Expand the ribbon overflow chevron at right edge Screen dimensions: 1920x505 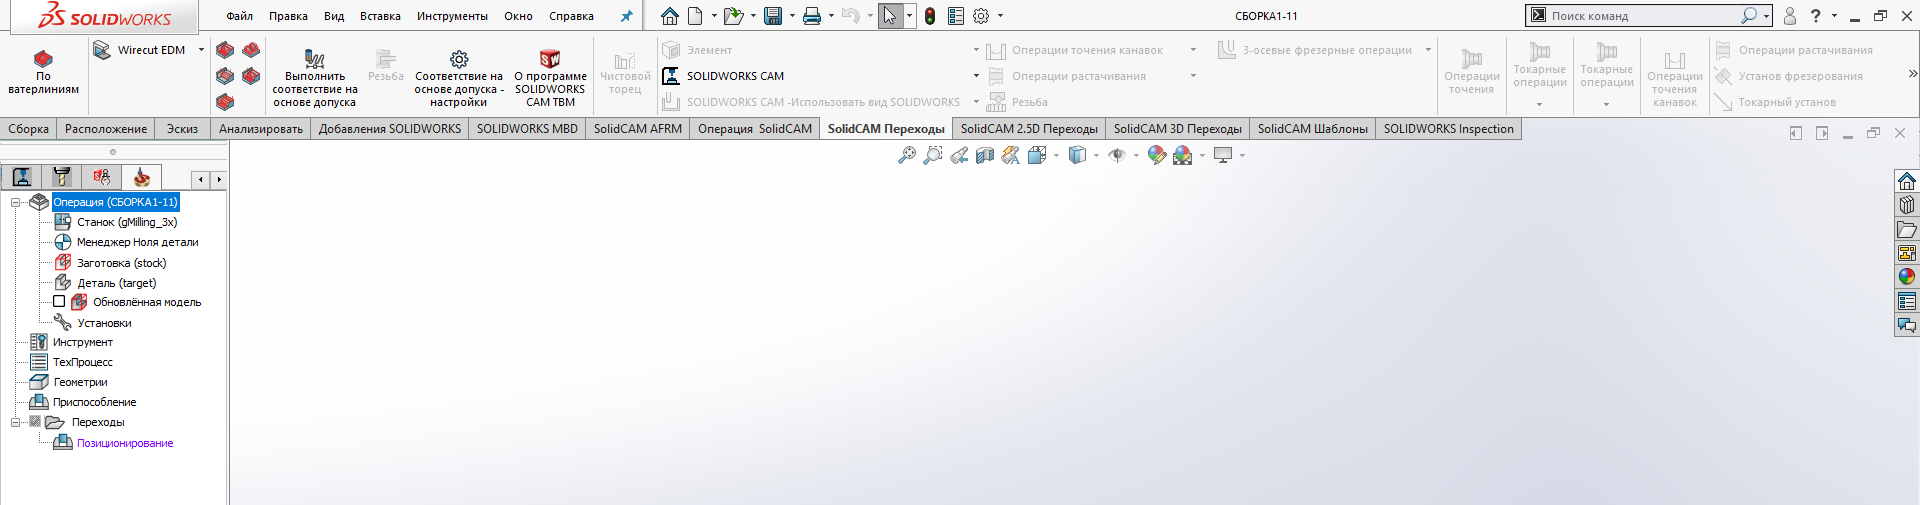tap(1913, 73)
